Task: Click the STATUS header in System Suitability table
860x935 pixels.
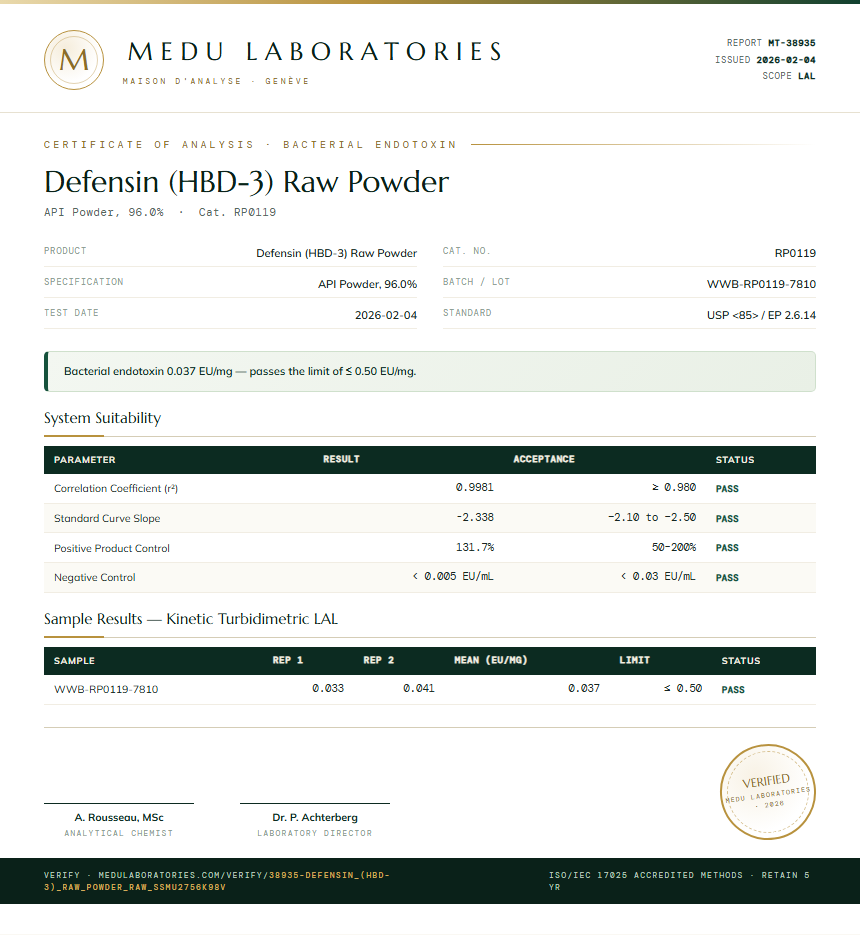Action: [735, 460]
